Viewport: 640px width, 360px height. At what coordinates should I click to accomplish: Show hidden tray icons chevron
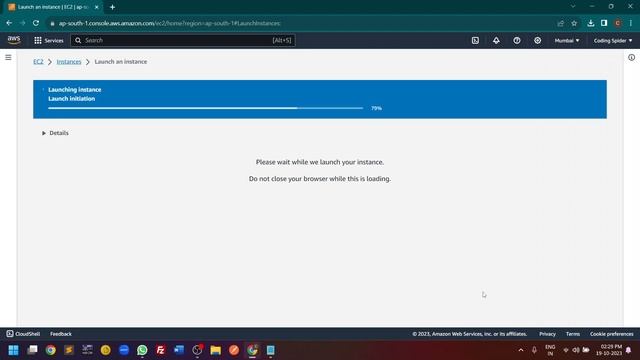point(521,350)
